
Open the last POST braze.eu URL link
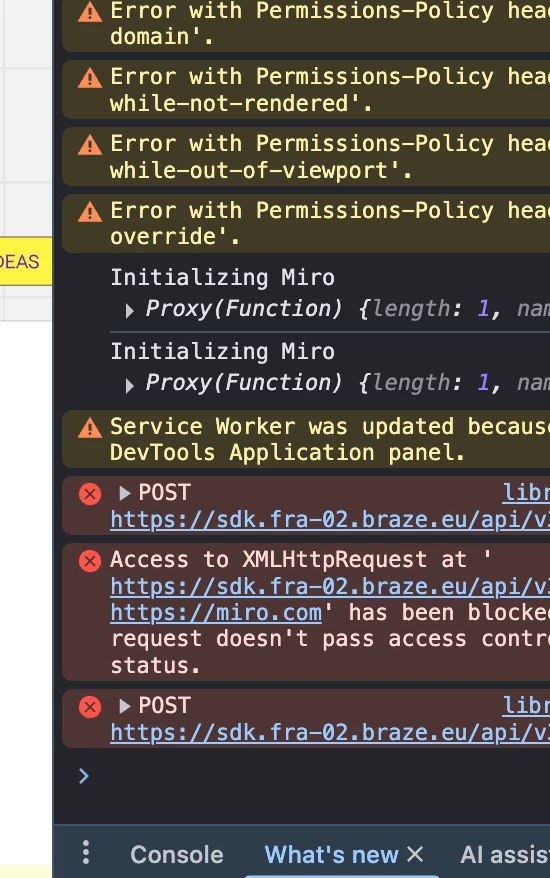coord(330,732)
